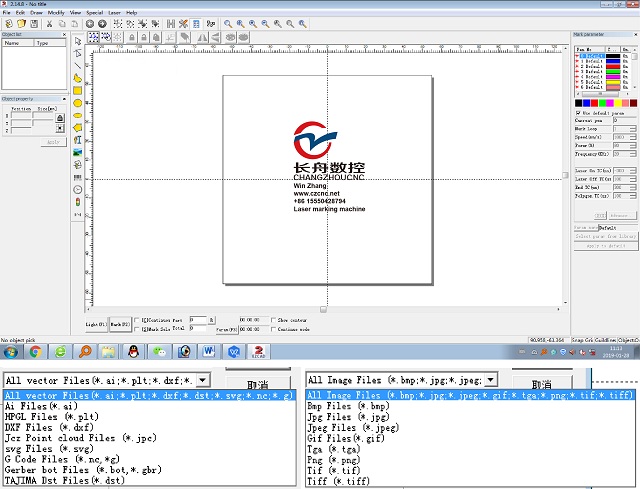The height and width of the screenshot is (489, 640).
Task: Select the Ellipse drawing tool
Action: click(x=78, y=116)
